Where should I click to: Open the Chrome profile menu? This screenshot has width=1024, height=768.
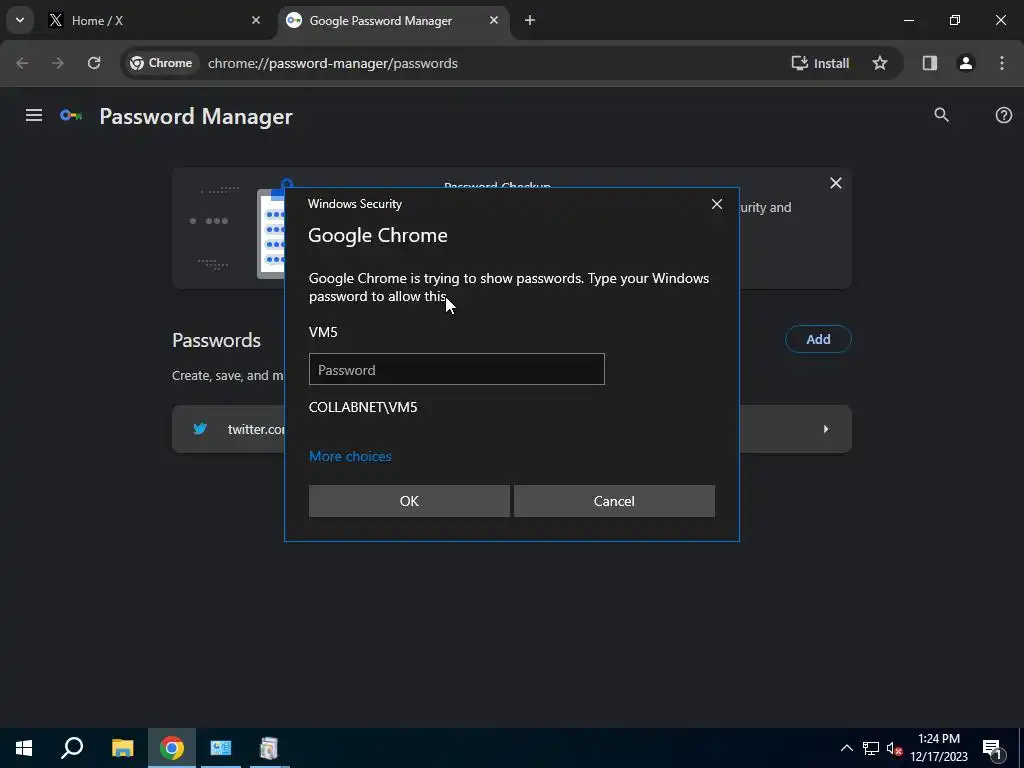965,63
